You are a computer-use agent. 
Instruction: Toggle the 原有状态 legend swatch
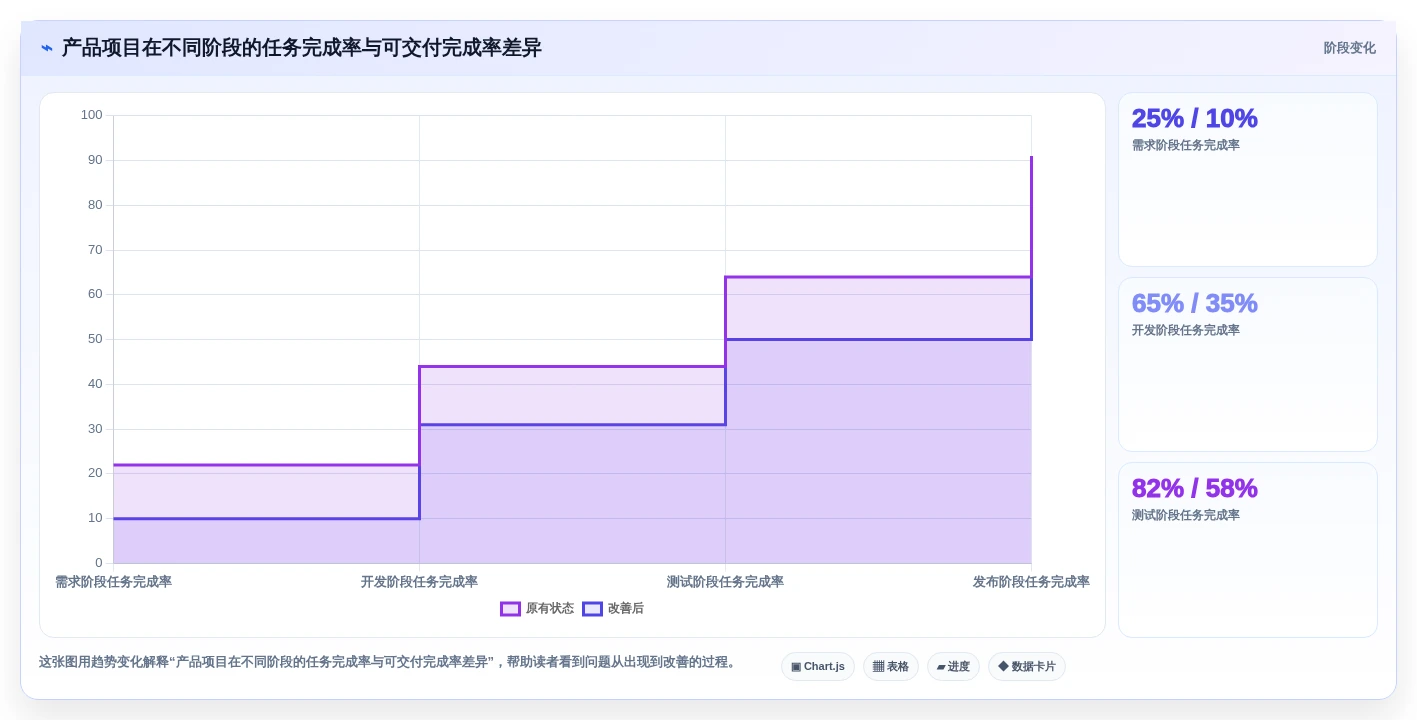[510, 609]
